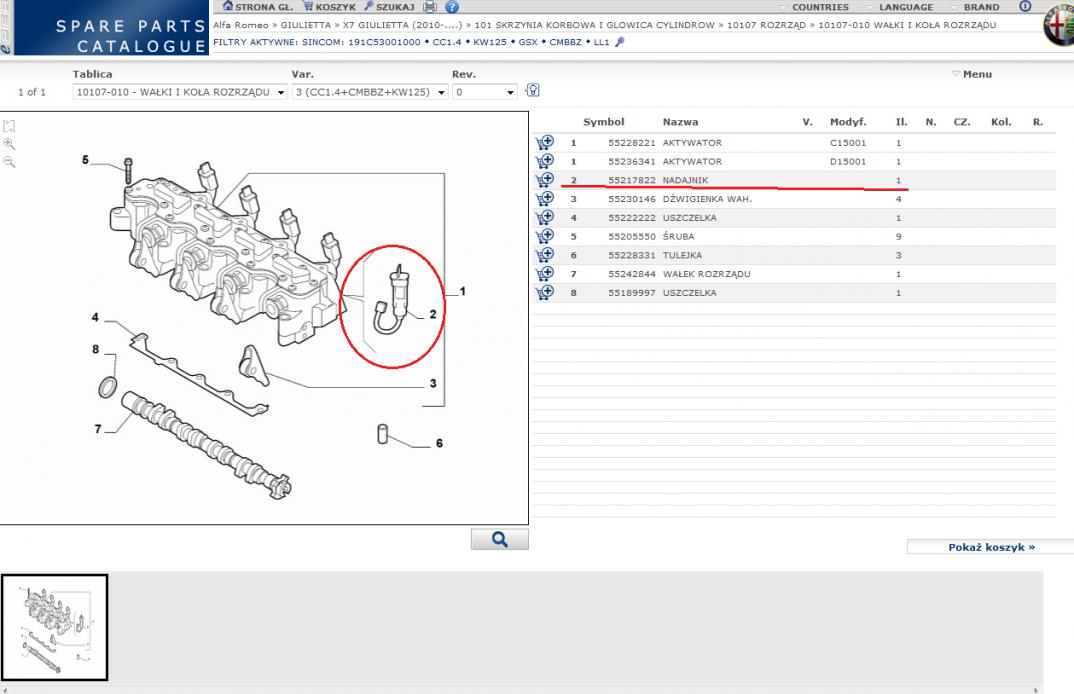
Task: Click callout number 4 near gasket
Action: click(95, 317)
